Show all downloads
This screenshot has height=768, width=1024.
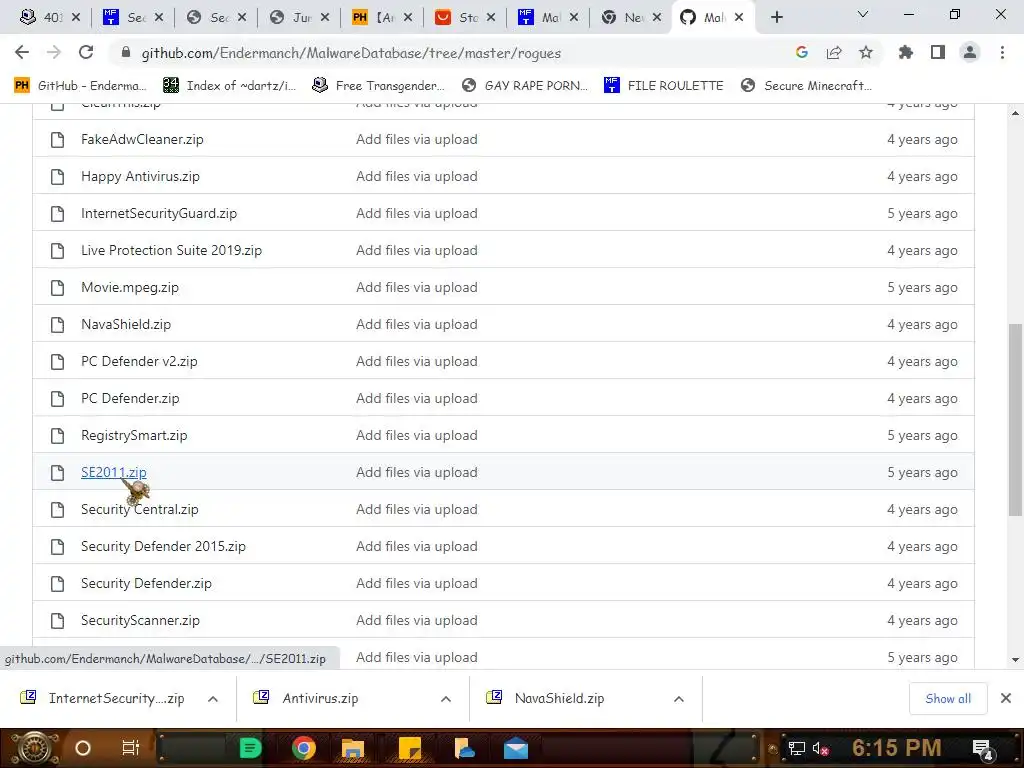948,699
